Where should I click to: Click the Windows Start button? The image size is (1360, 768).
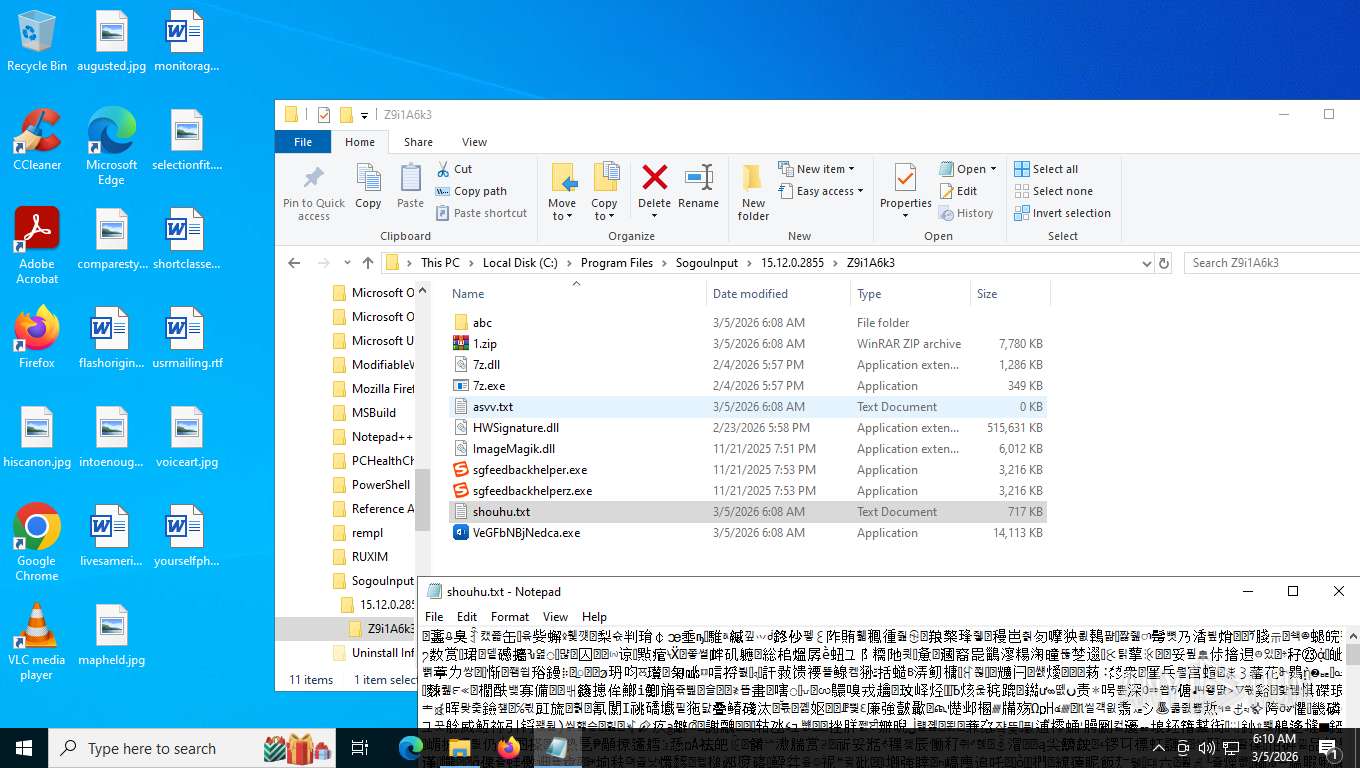click(x=24, y=748)
